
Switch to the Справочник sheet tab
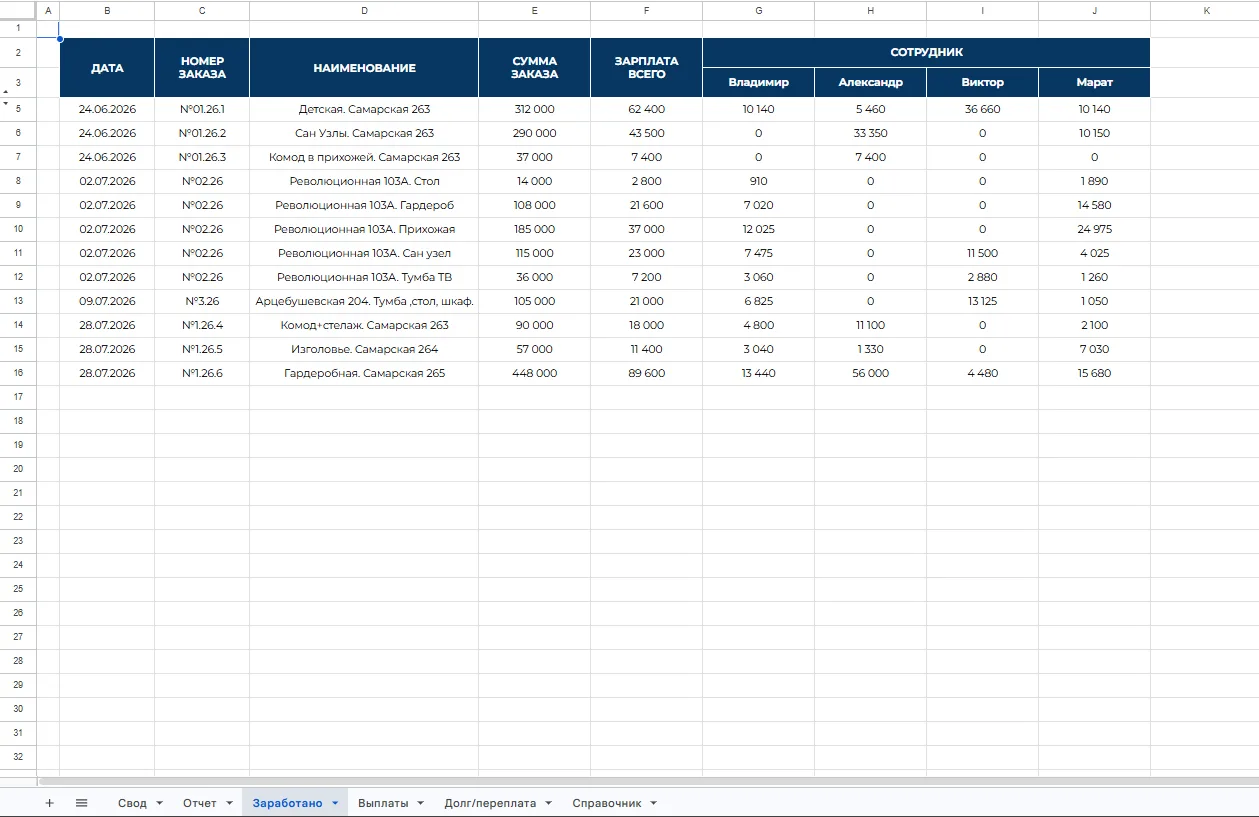[x=606, y=803]
